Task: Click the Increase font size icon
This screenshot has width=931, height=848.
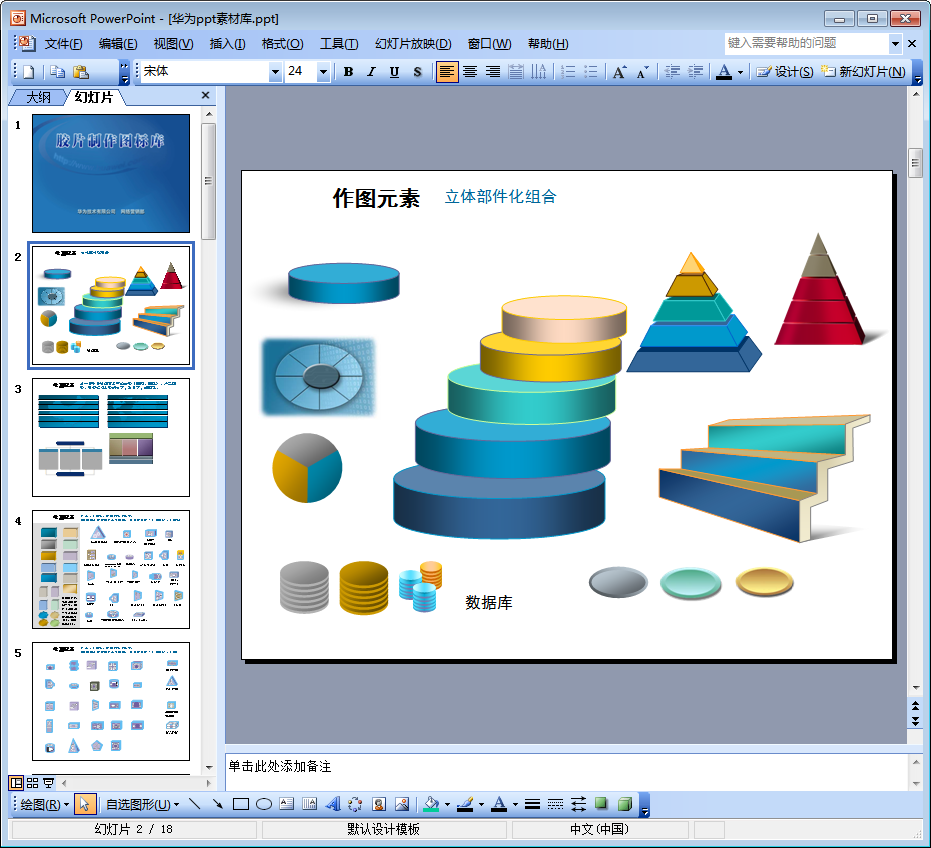Action: [619, 72]
